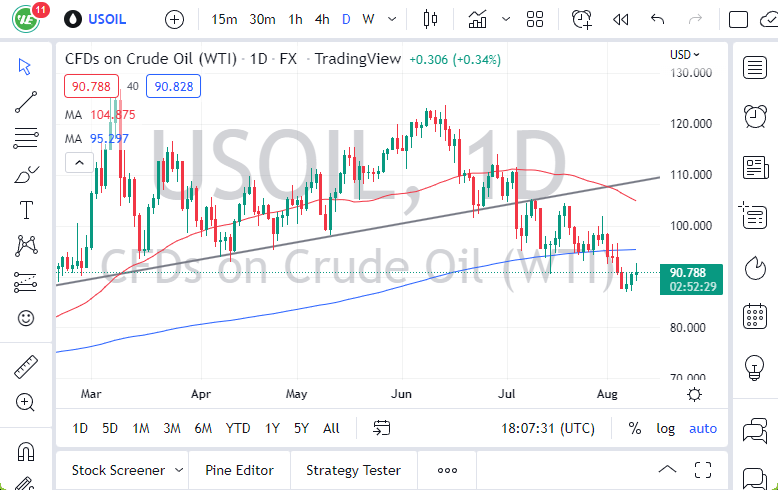Open candlestick chart style selector
This screenshot has height=490, width=778.
431,19
